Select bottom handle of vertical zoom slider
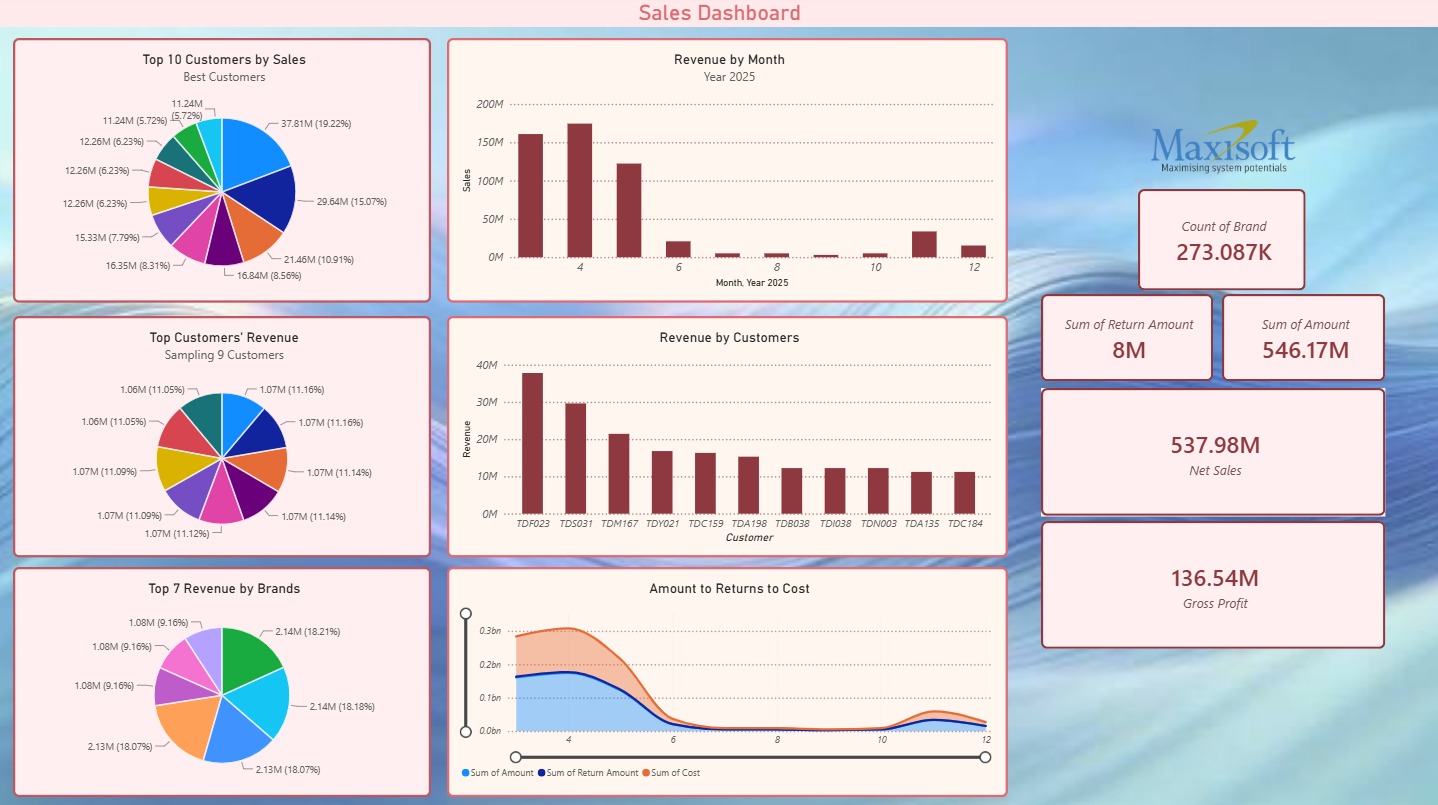The image size is (1438, 805). [465, 732]
